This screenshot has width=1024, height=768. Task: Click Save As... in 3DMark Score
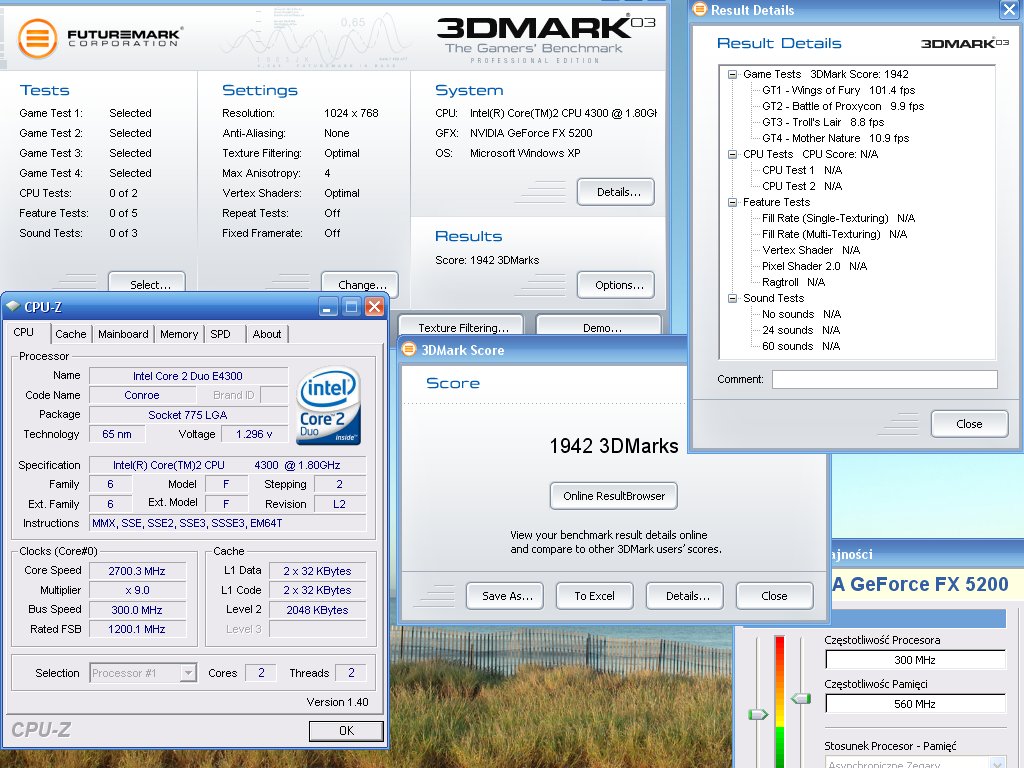[x=505, y=596]
